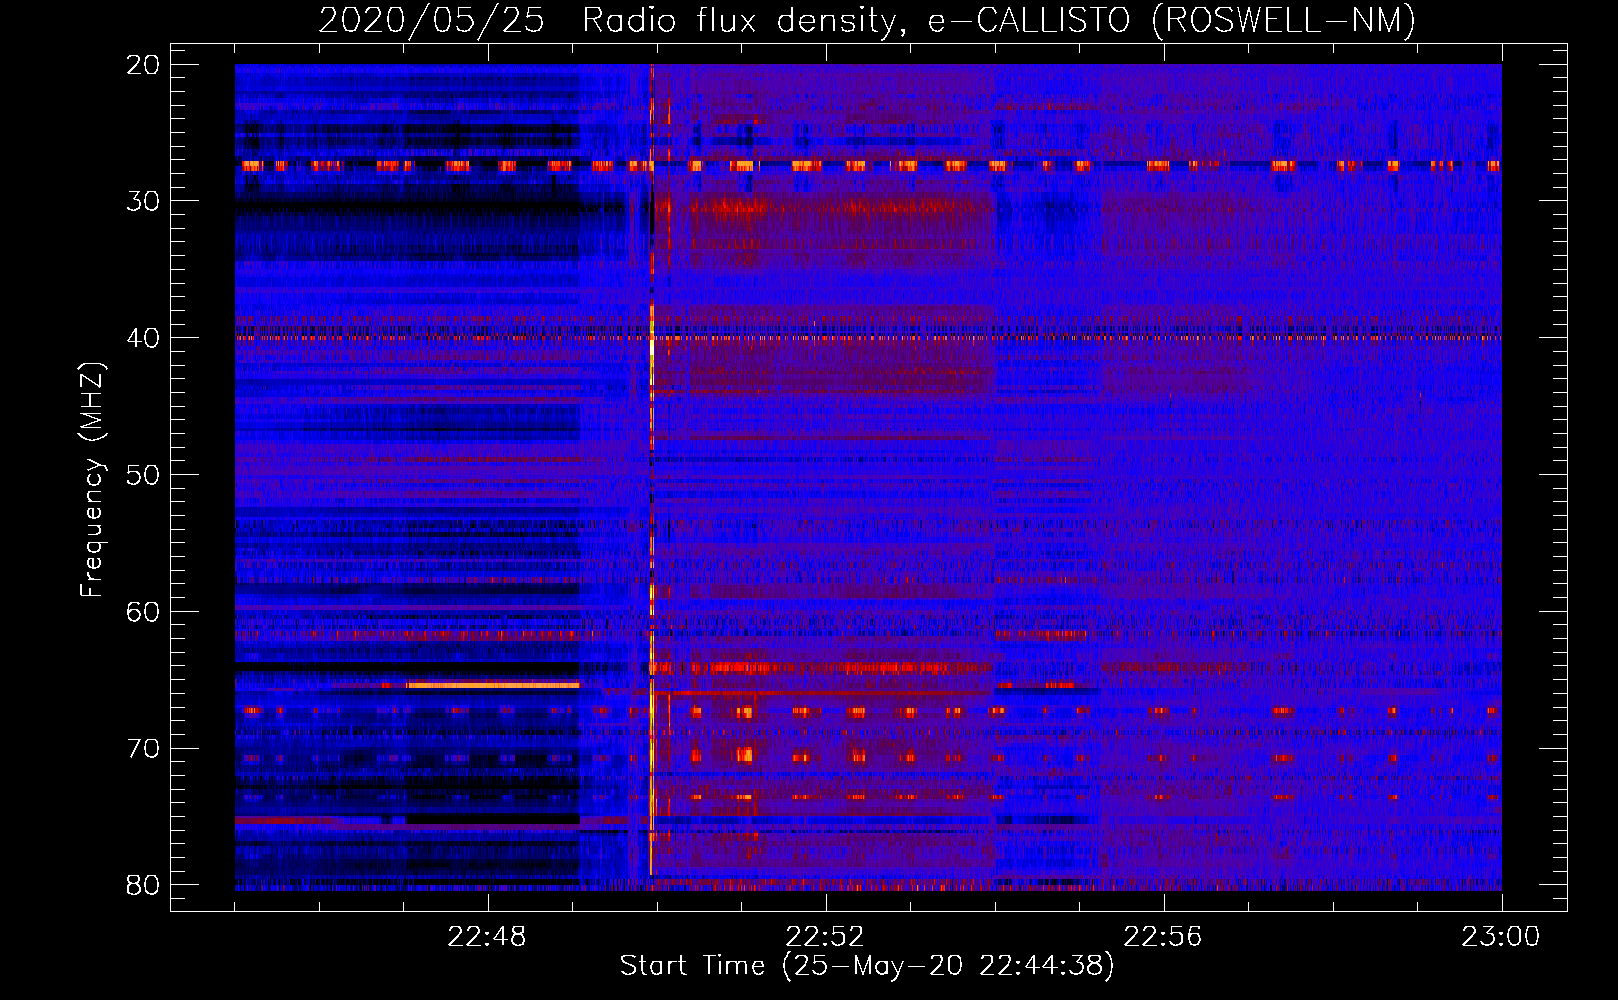Click the "30" frequency tick label

click(143, 201)
